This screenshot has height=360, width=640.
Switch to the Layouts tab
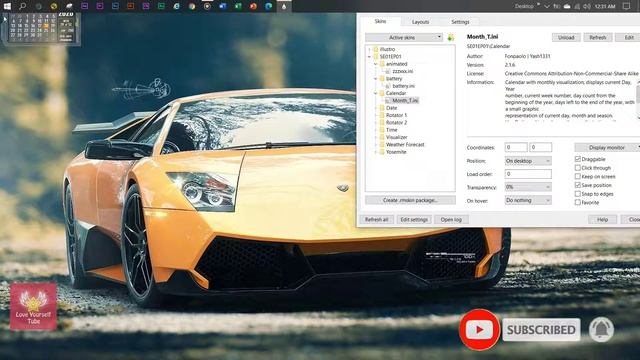click(x=420, y=22)
